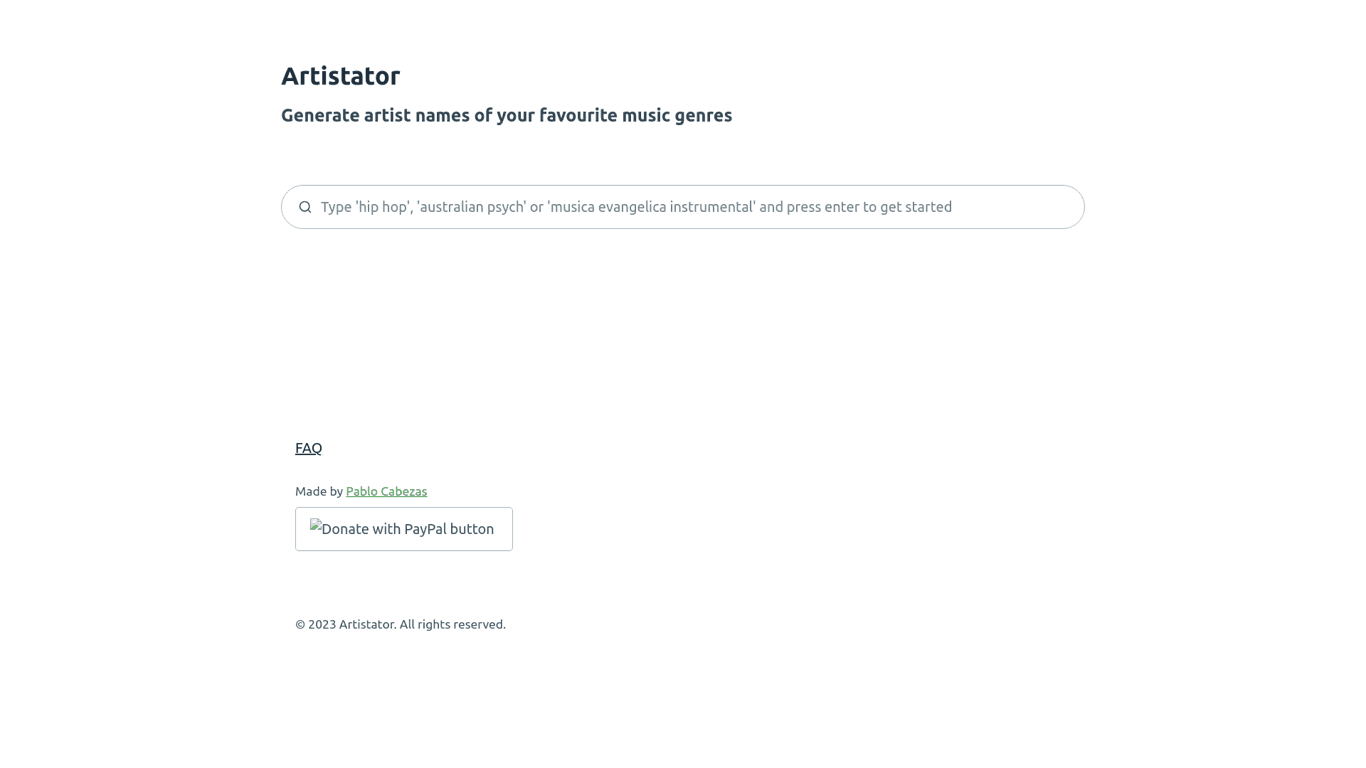Click 'press enter to get started' hint
This screenshot has height=768, width=1366.
tap(869, 207)
